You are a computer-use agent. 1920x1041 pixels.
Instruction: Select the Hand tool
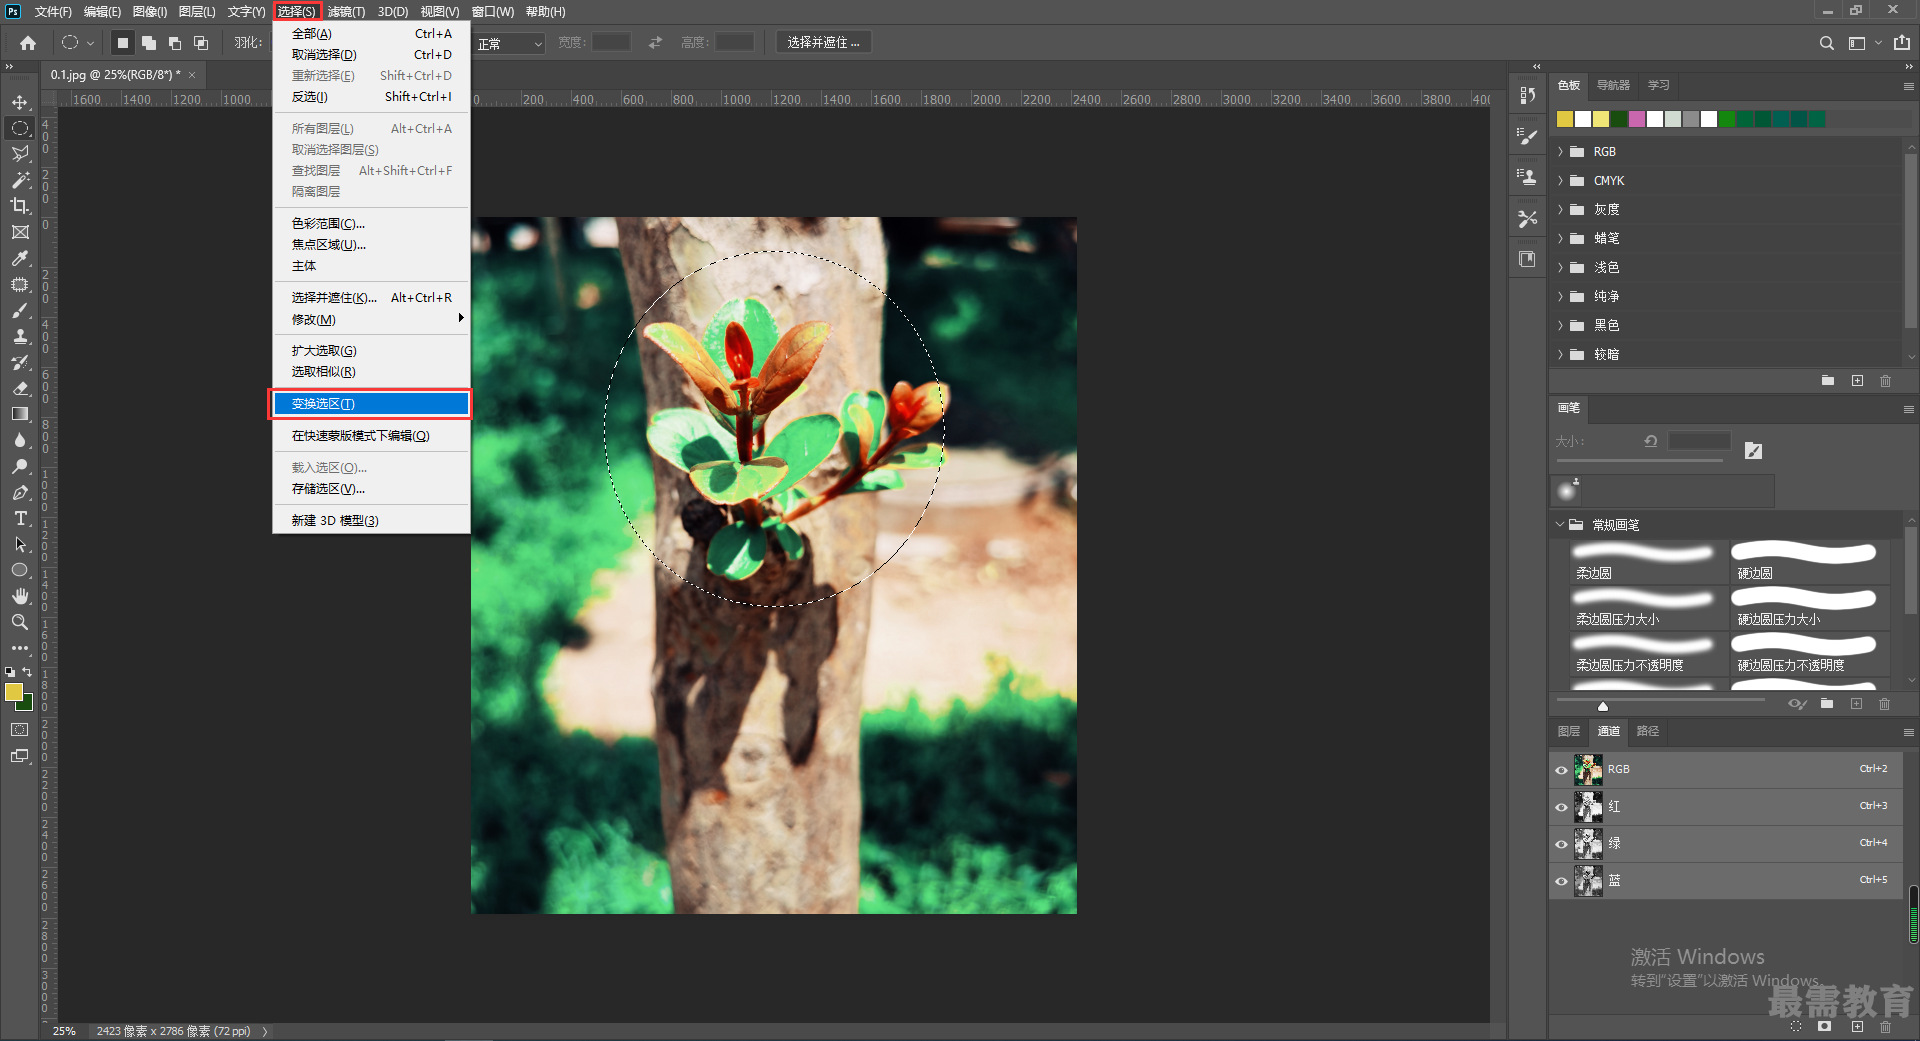20,596
